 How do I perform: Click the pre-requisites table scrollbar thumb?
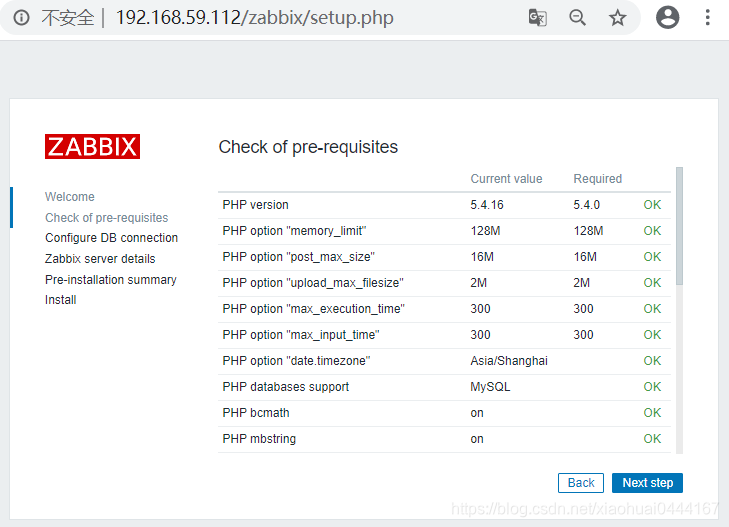[x=679, y=226]
